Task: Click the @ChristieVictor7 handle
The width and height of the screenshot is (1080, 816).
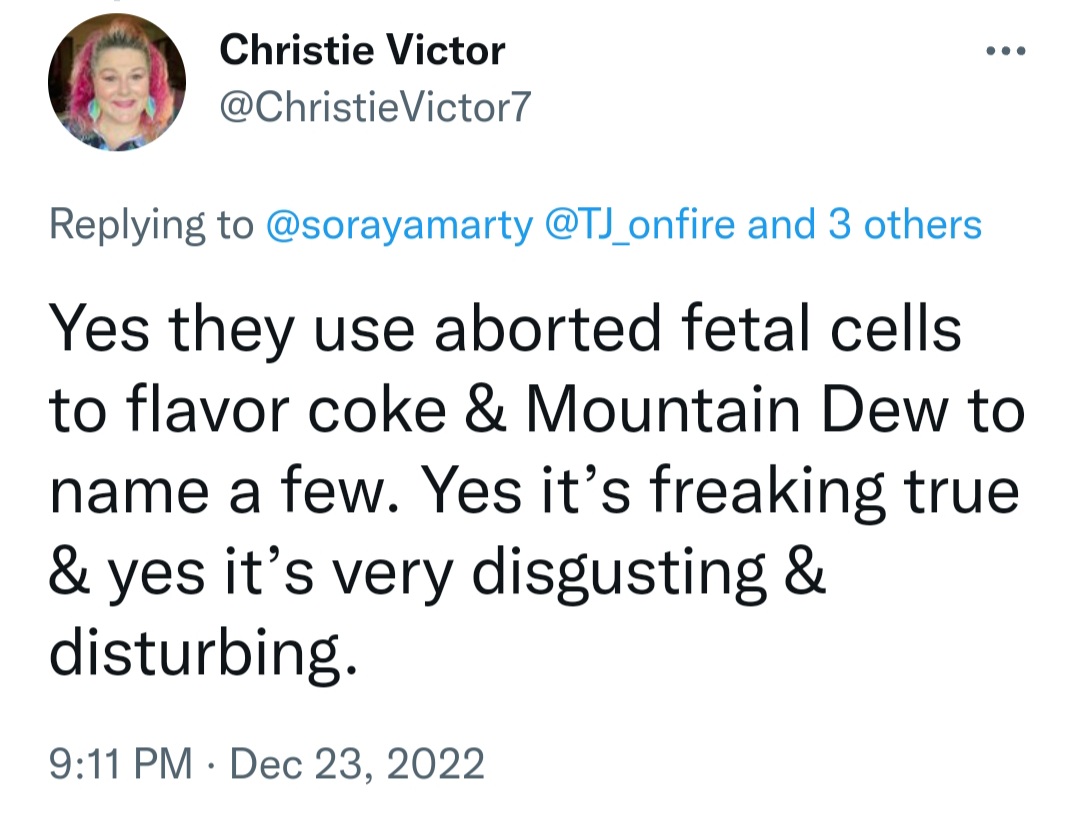Action: (x=372, y=108)
